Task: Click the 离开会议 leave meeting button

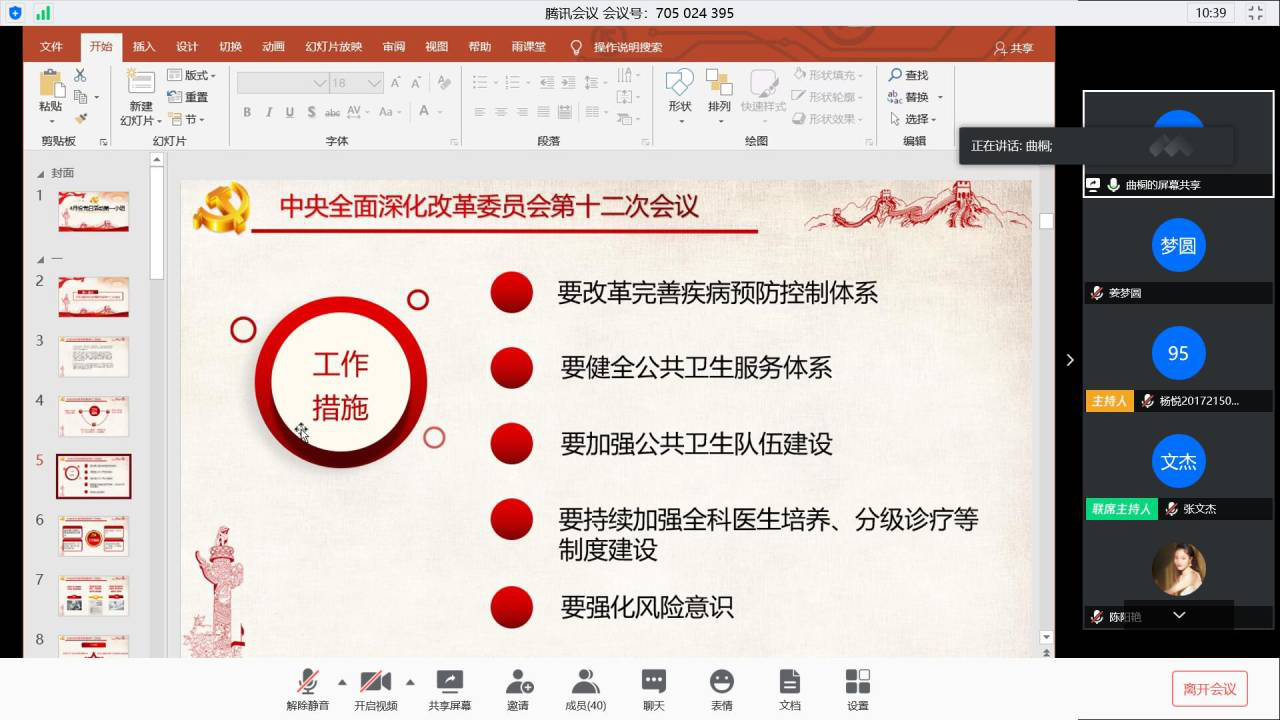Action: [x=1209, y=689]
